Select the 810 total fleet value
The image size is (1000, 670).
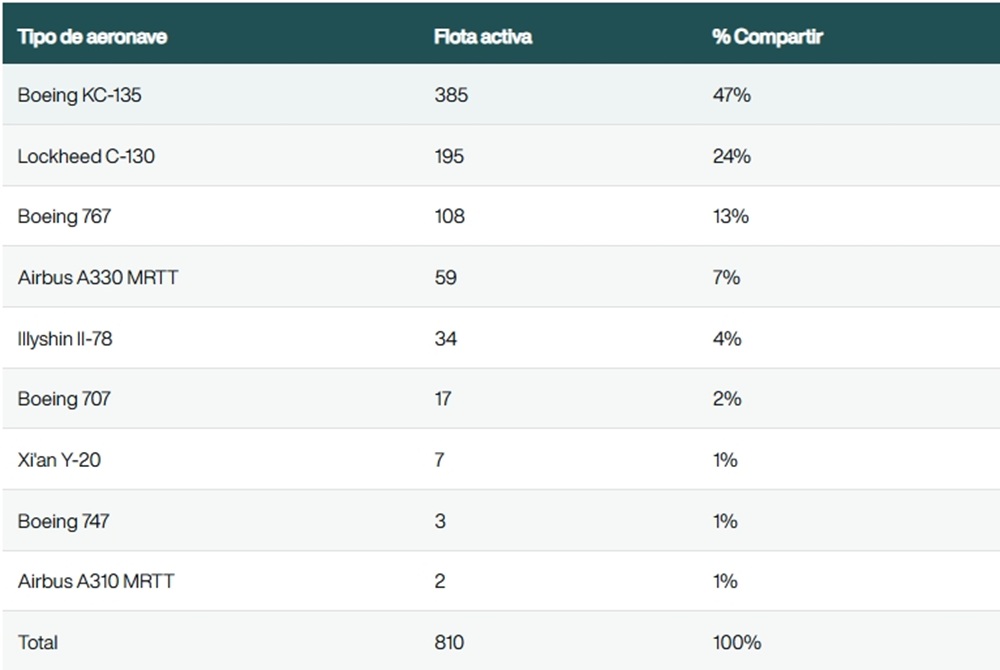tap(449, 642)
